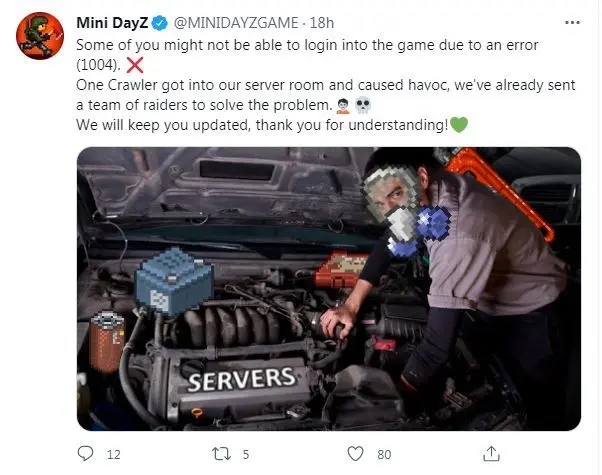Visit the @MINIDAYZGAME handle
This screenshot has width=602, height=475.
(236, 23)
